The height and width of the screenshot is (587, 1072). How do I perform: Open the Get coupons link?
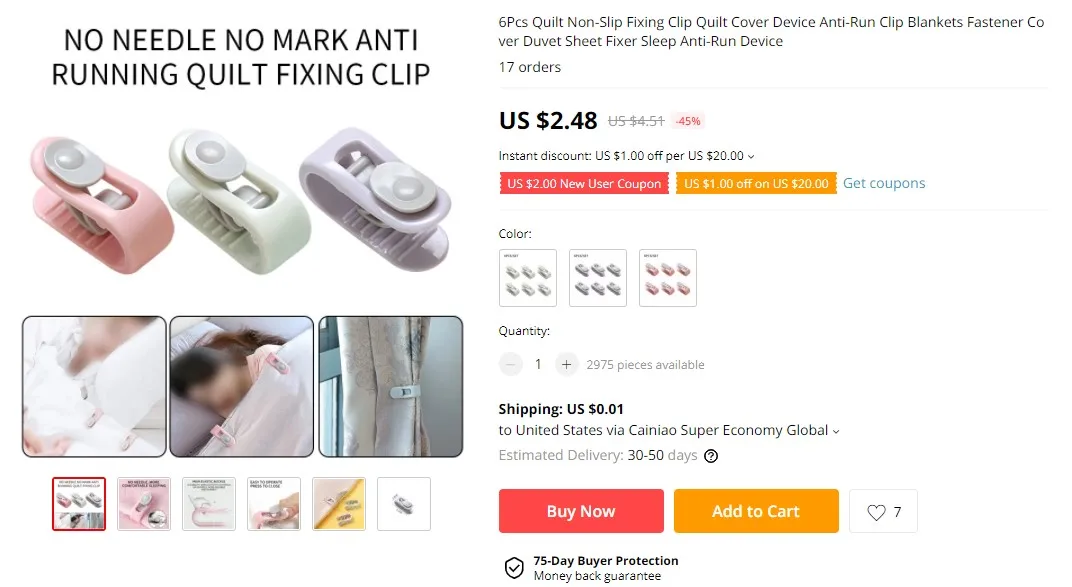[883, 183]
